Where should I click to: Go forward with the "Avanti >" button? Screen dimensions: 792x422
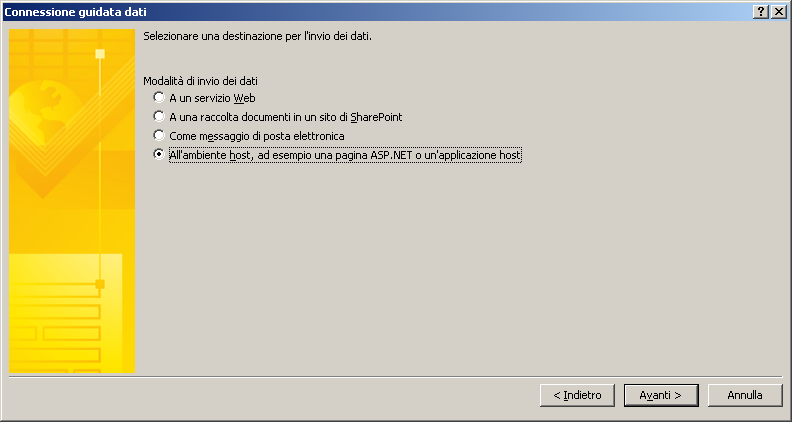point(661,395)
